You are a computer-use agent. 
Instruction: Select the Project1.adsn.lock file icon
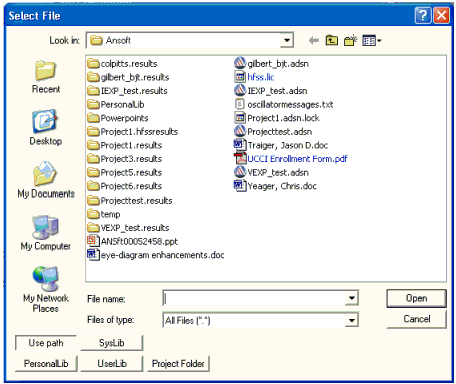(x=240, y=118)
